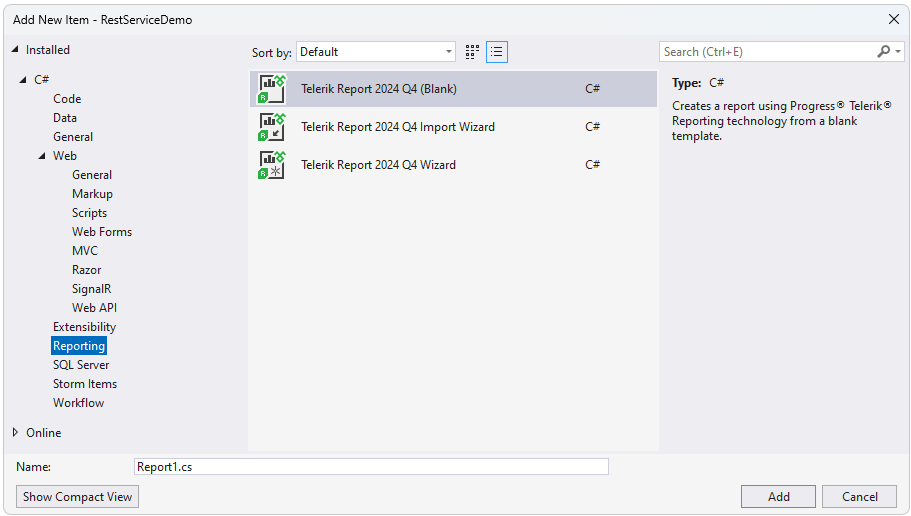The height and width of the screenshot is (516, 911).
Task: Collapse the Installed tree section
Action: pyautogui.click(x=15, y=50)
